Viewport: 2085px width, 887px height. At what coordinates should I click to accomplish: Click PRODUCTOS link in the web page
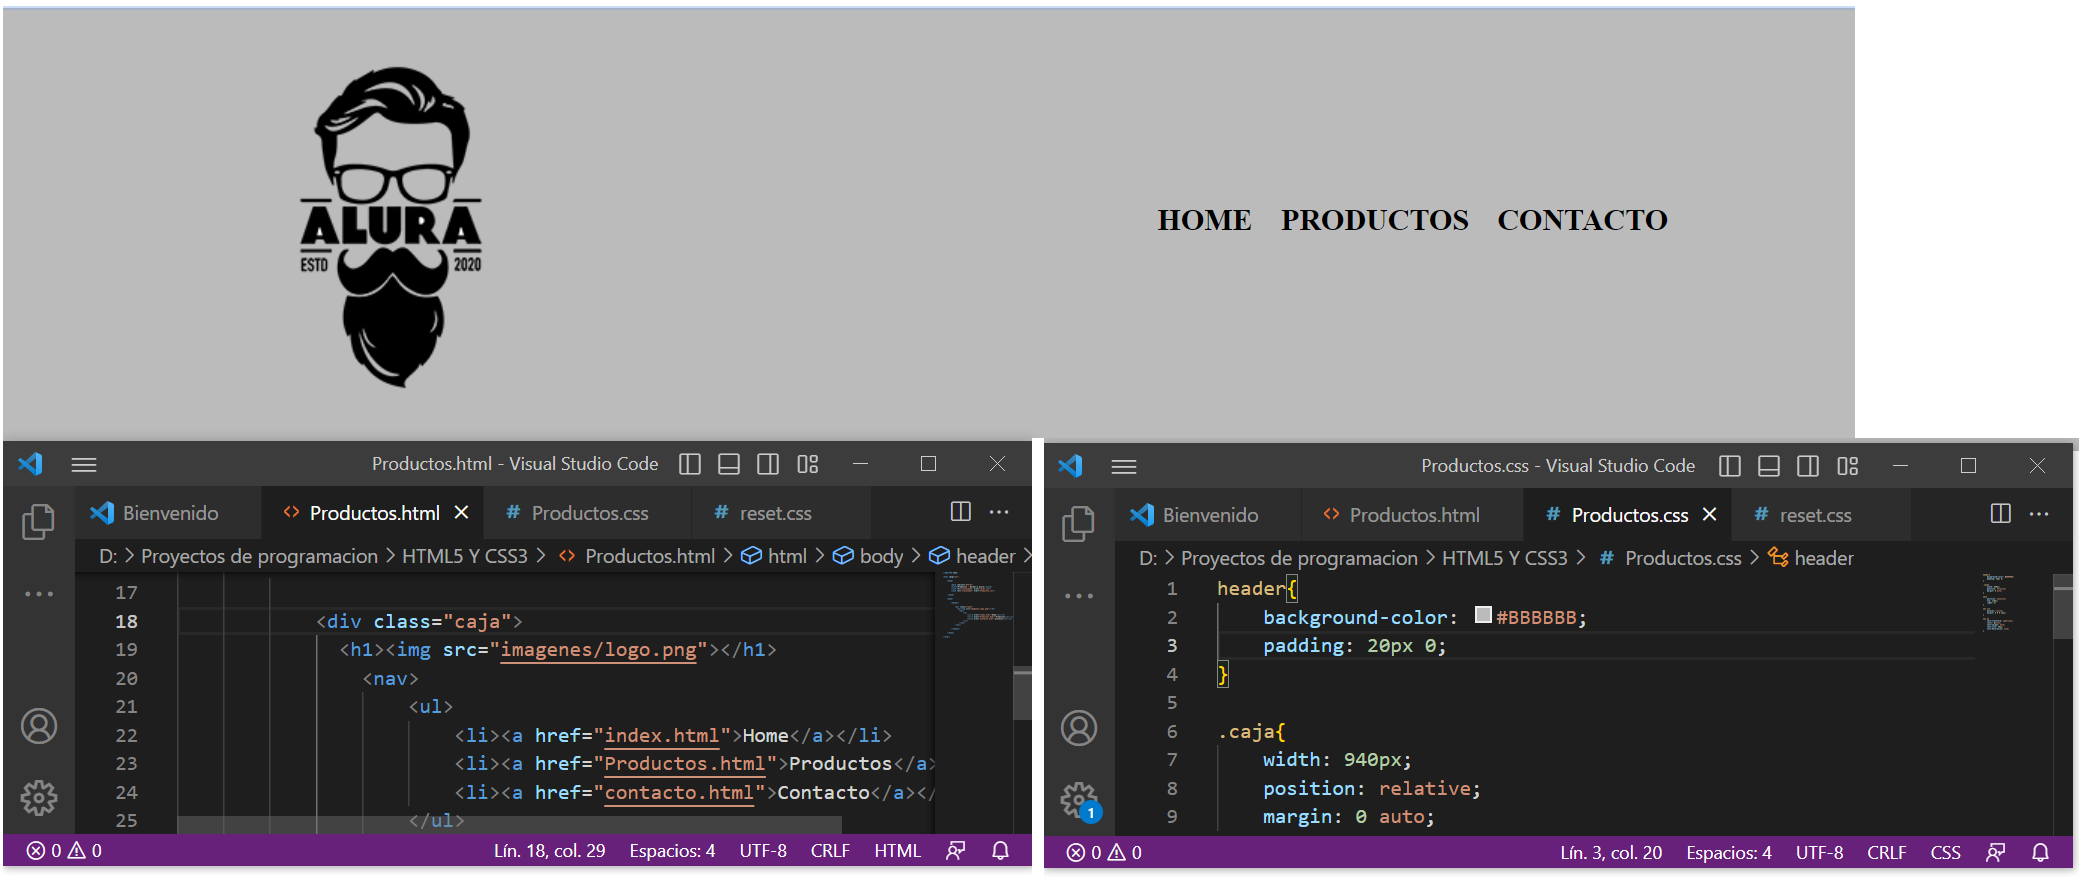click(1375, 220)
